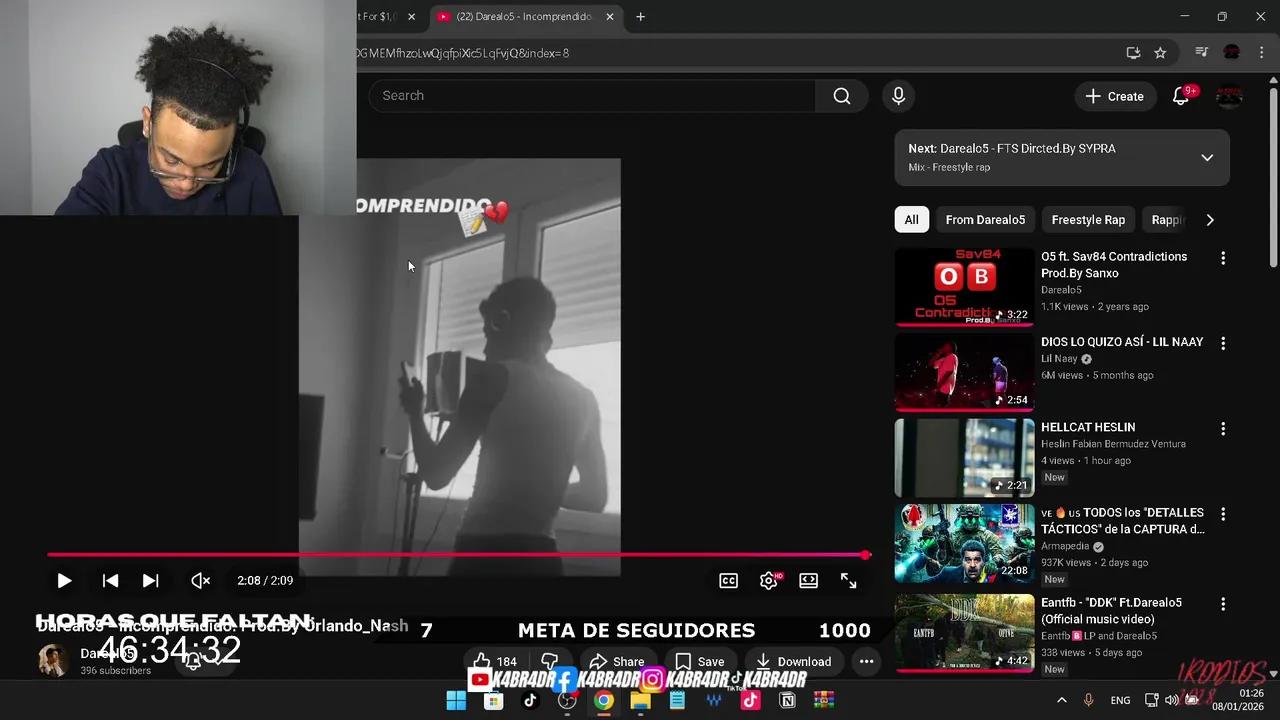The height and width of the screenshot is (720, 1280).
Task: Select the partially shown Rapping chip
Action: [1166, 220]
